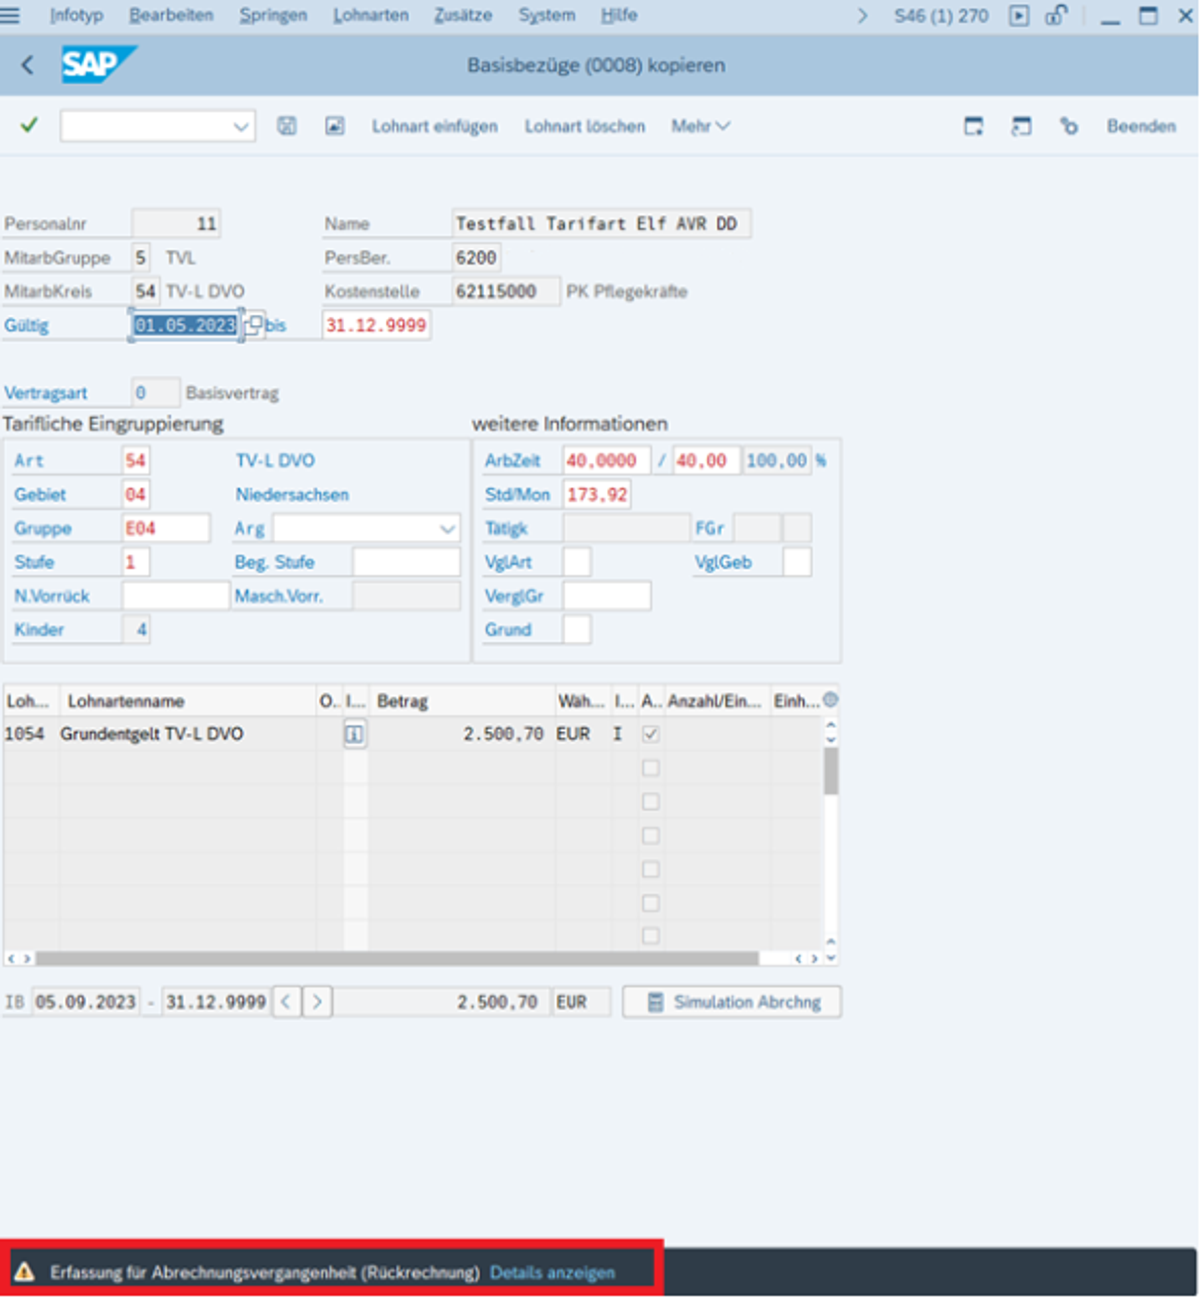Expand the top-right chevron arrow
Viewport: 1200px width, 1299px height.
tap(863, 16)
